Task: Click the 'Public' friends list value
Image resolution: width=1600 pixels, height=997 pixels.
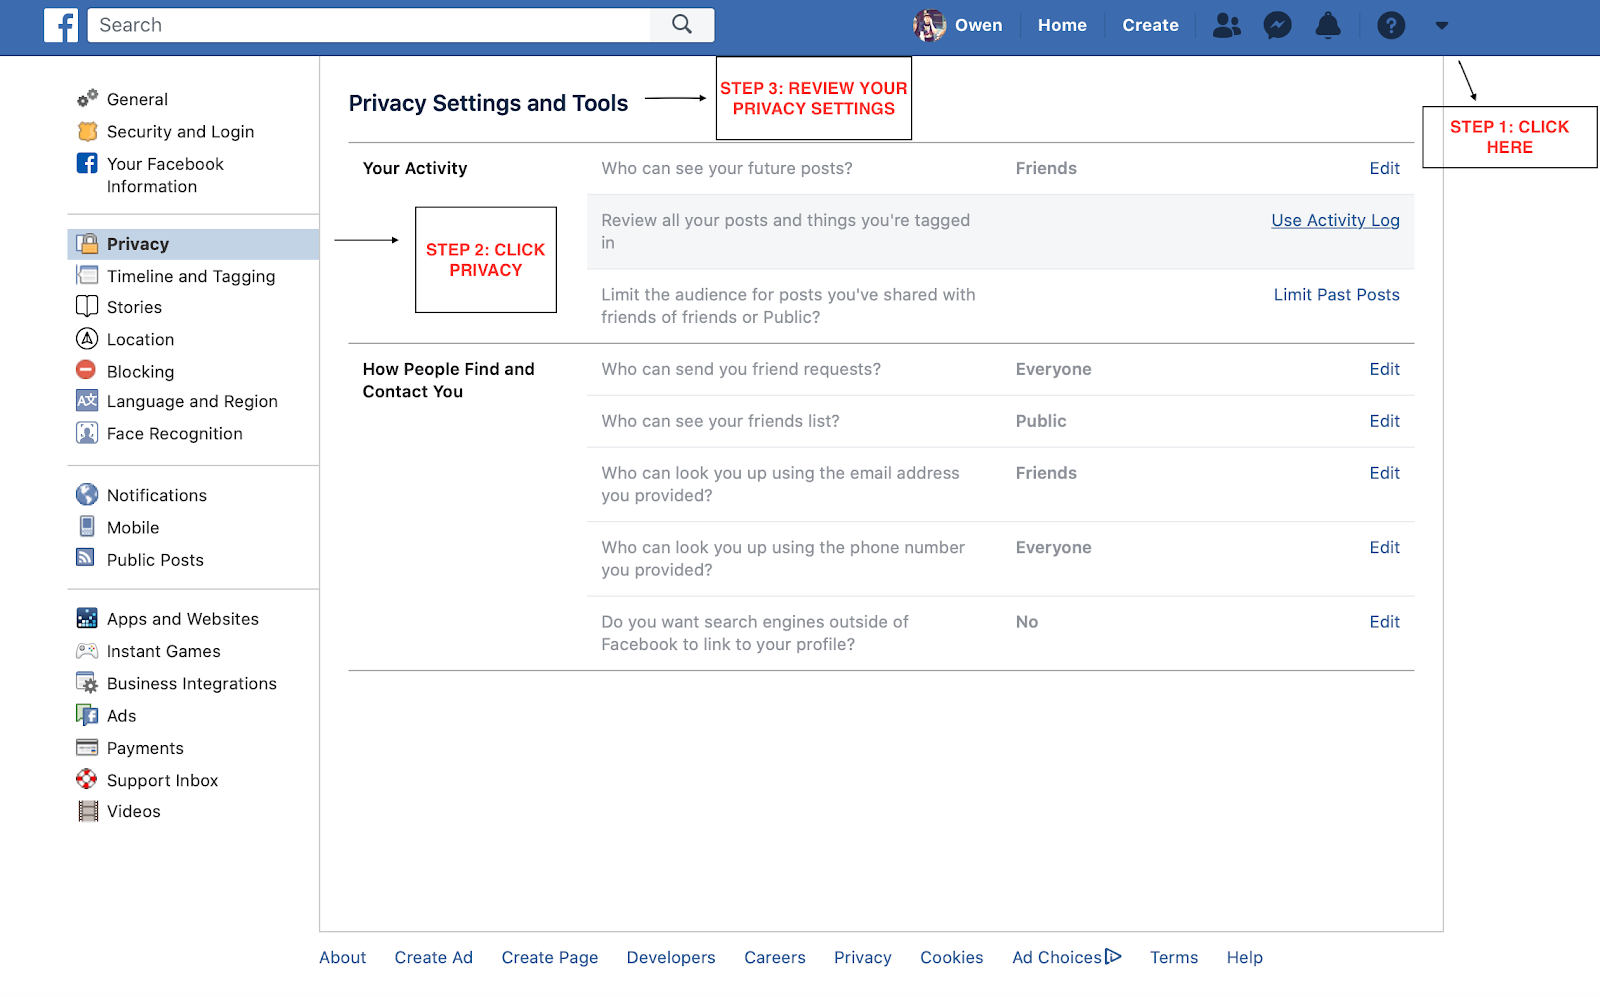Action: [1041, 421]
